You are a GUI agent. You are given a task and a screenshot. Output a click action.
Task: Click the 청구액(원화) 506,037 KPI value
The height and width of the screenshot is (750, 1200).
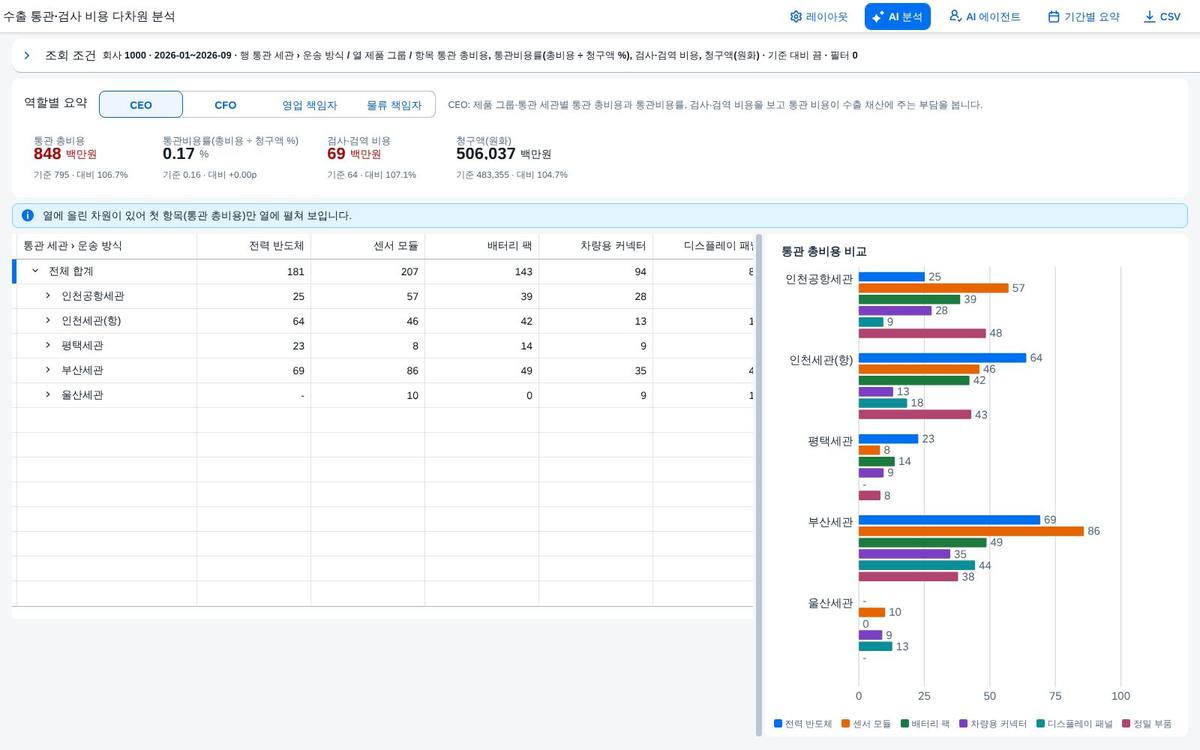tap(486, 154)
